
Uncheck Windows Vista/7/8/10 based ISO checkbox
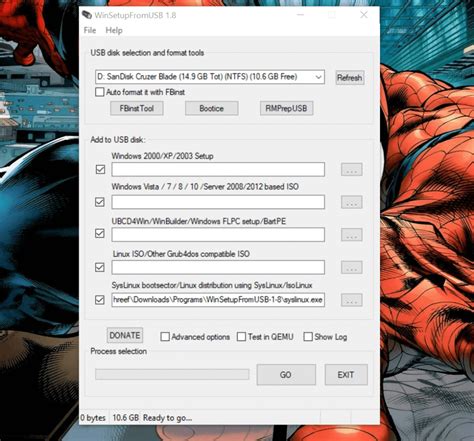[100, 202]
